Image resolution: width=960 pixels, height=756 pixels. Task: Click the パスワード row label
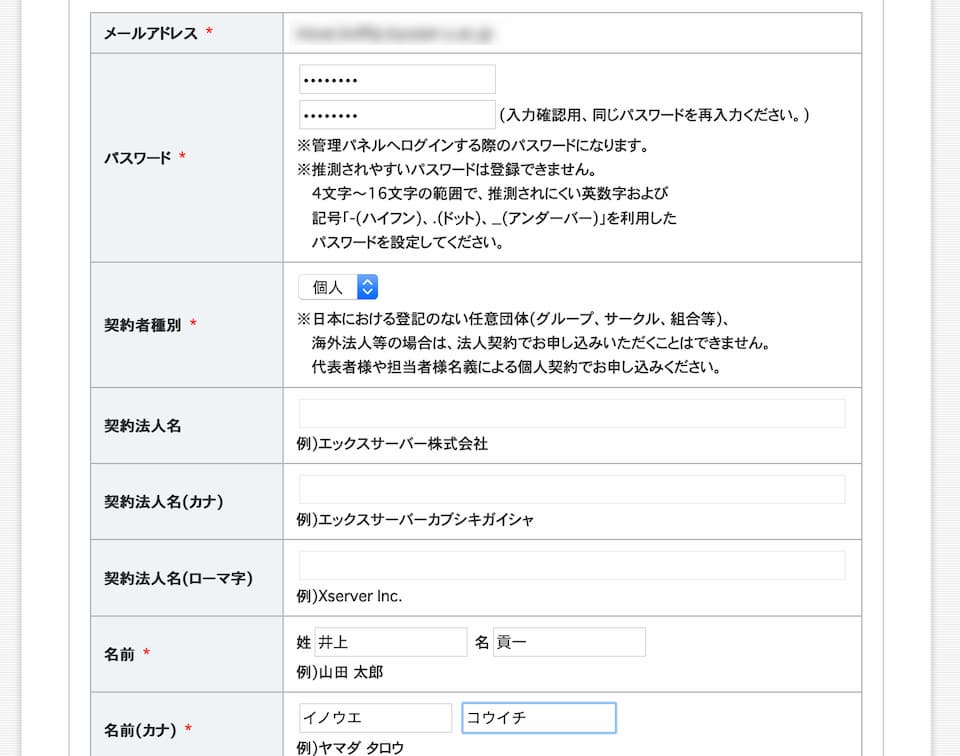click(x=138, y=158)
